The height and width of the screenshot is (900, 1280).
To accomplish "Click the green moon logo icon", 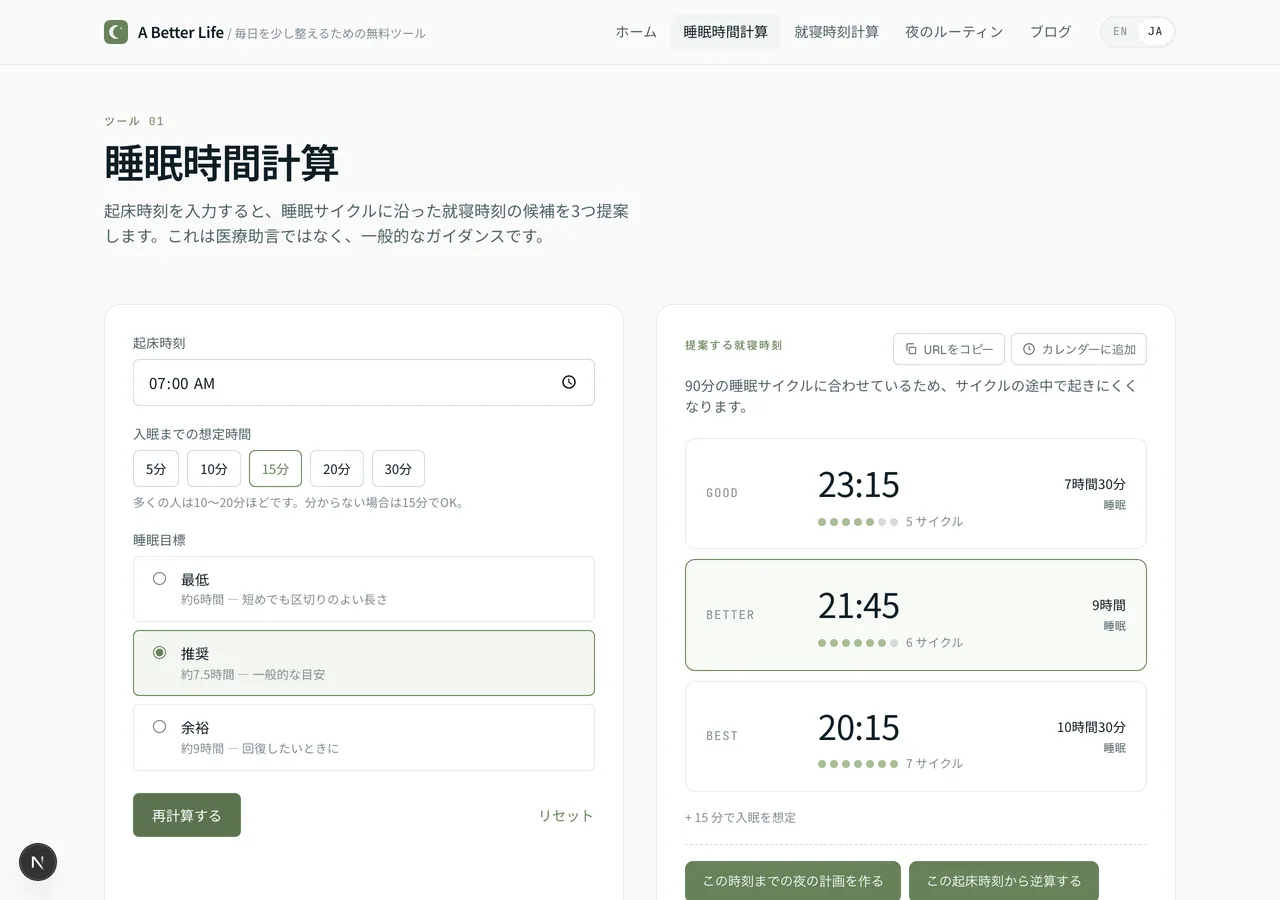I will [x=116, y=32].
